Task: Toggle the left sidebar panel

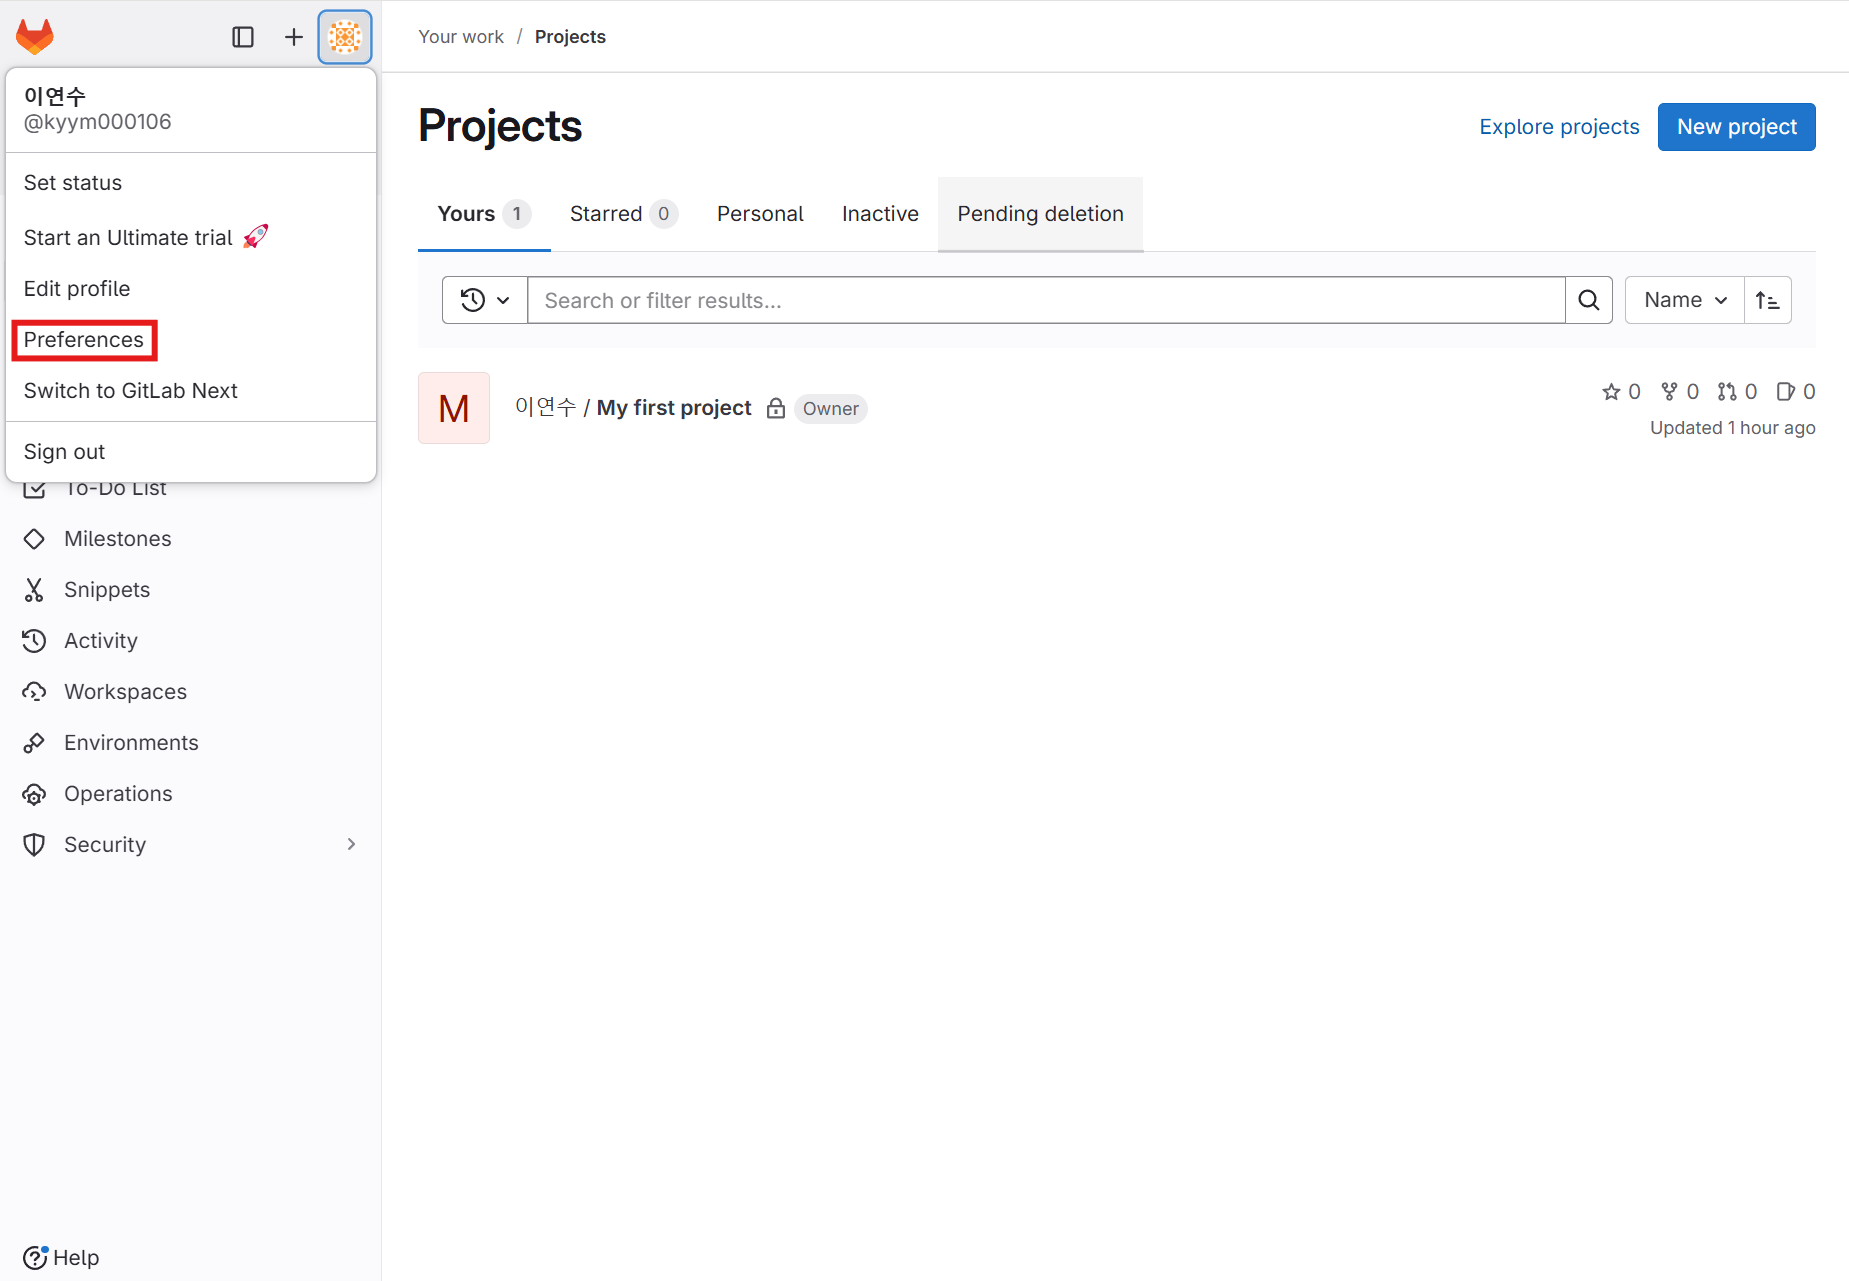Action: coord(243,36)
